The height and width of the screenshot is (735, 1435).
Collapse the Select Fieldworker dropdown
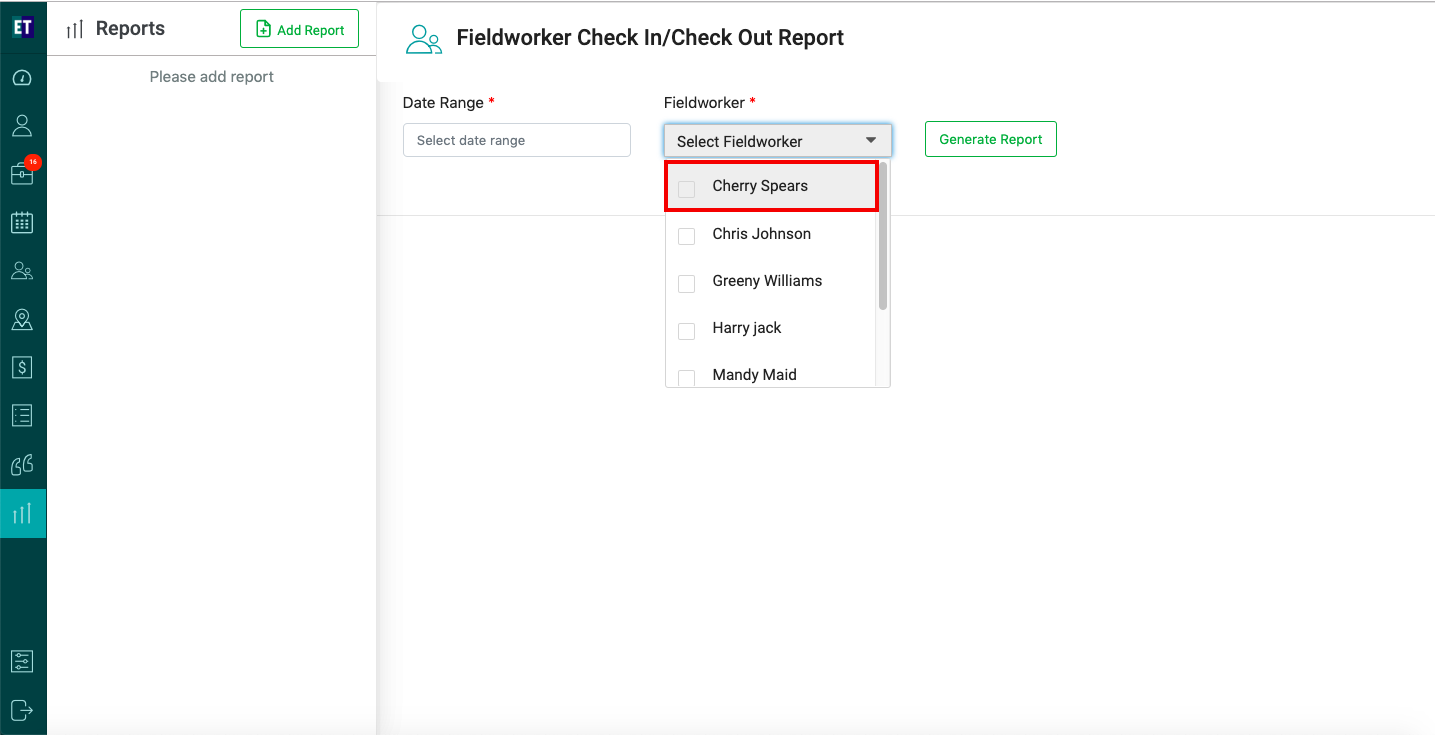pyautogui.click(x=778, y=141)
